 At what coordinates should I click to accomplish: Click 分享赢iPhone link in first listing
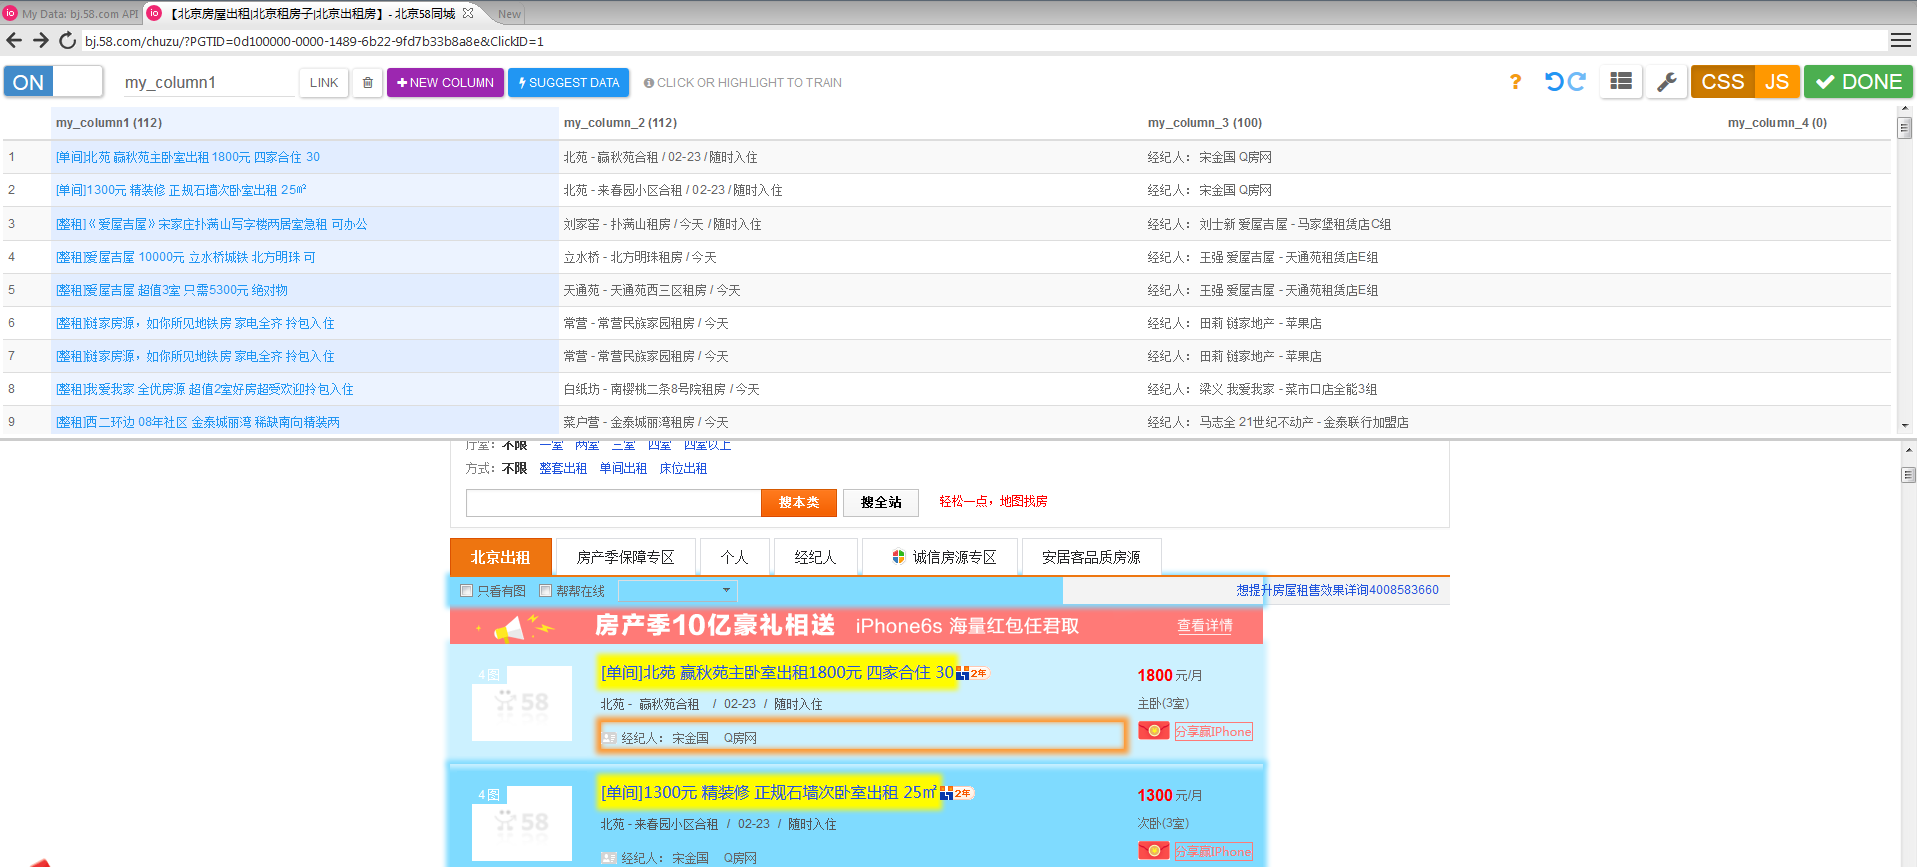[x=1213, y=731]
